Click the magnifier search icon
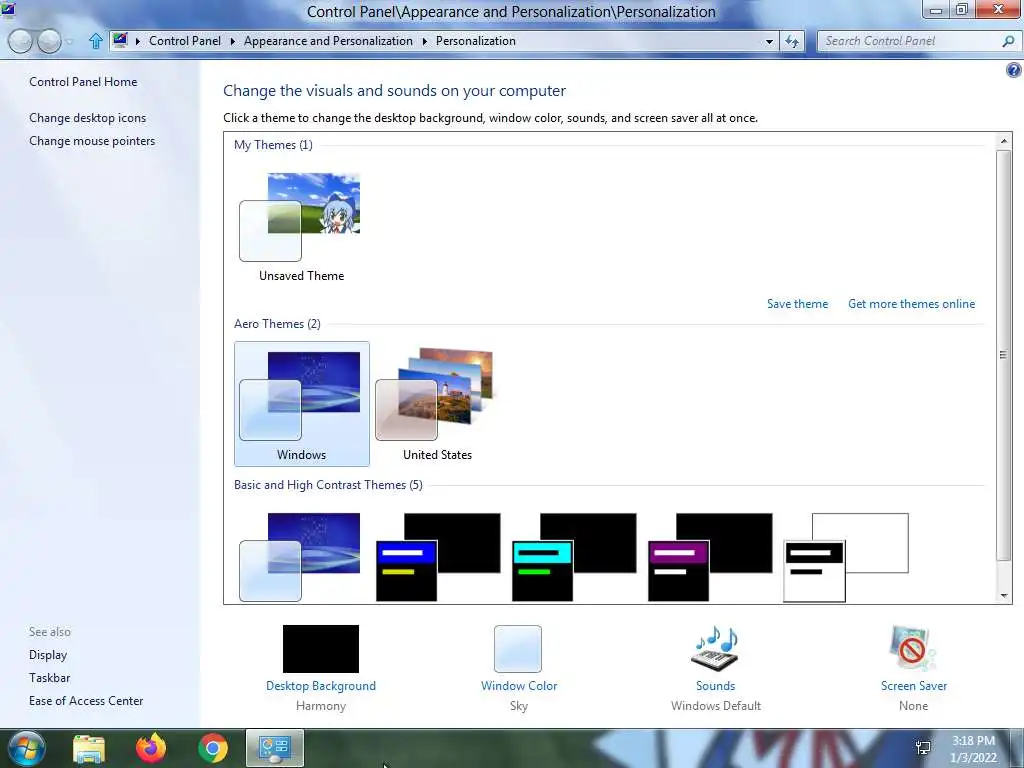 tap(1008, 41)
